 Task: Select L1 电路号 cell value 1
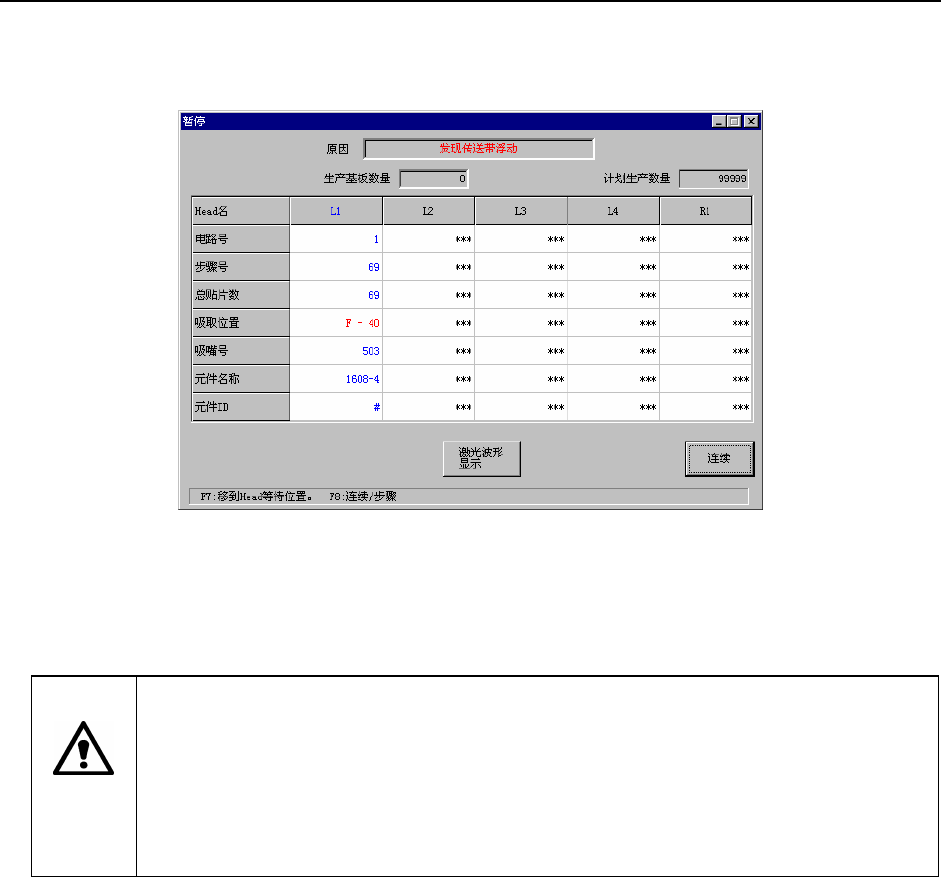click(x=336, y=239)
